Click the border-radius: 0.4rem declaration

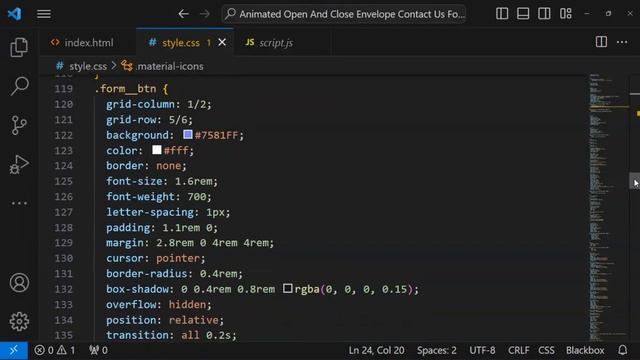(x=174, y=273)
